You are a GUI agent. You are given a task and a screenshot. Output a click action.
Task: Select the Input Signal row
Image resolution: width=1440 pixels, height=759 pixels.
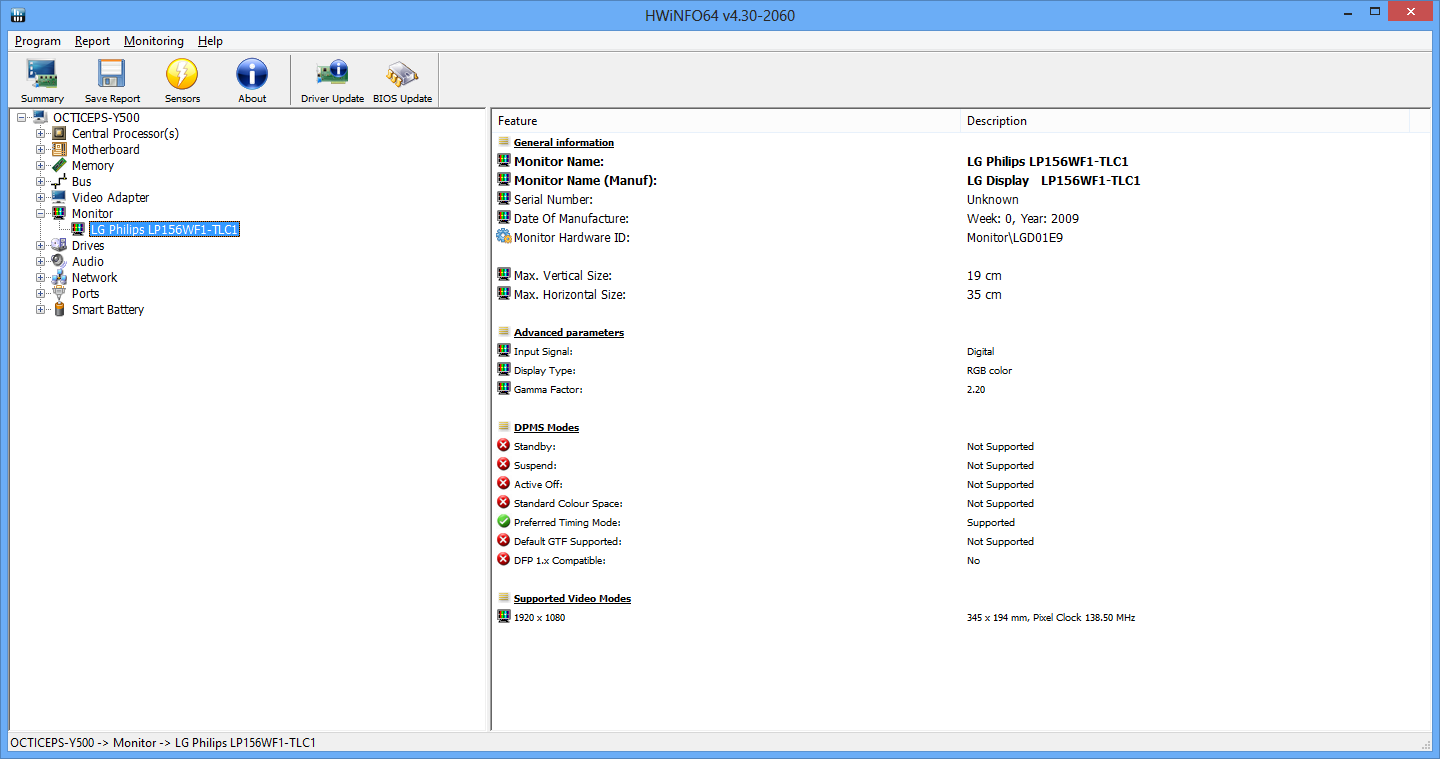tap(961, 351)
